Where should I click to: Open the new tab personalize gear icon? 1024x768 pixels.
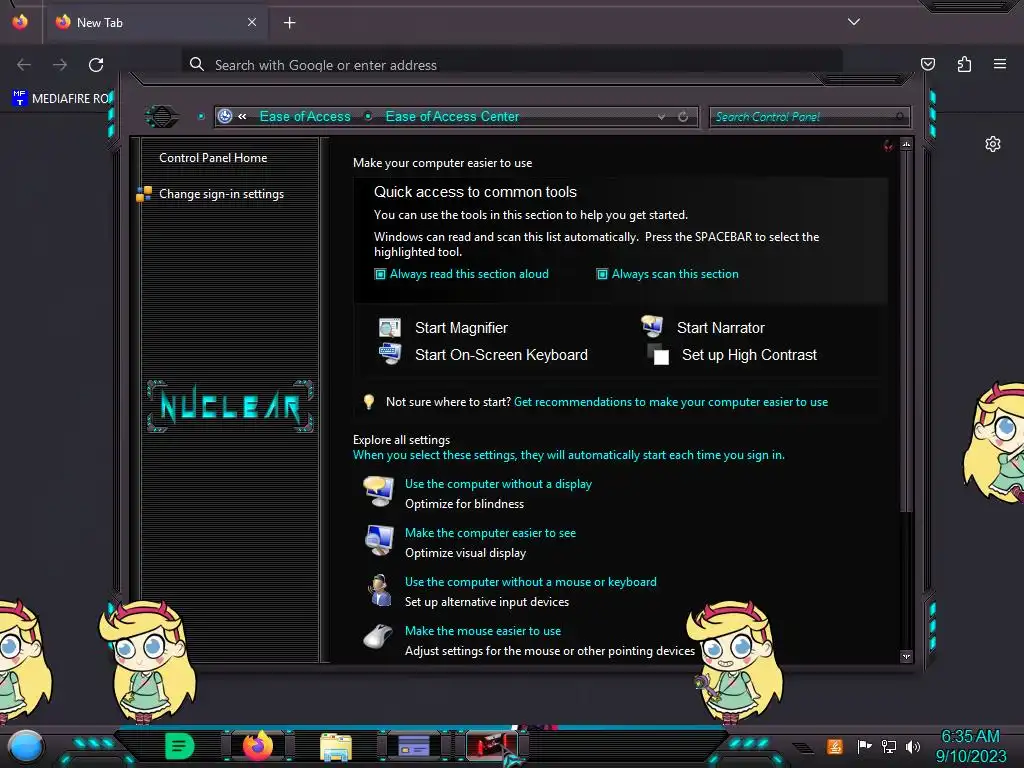coord(993,144)
